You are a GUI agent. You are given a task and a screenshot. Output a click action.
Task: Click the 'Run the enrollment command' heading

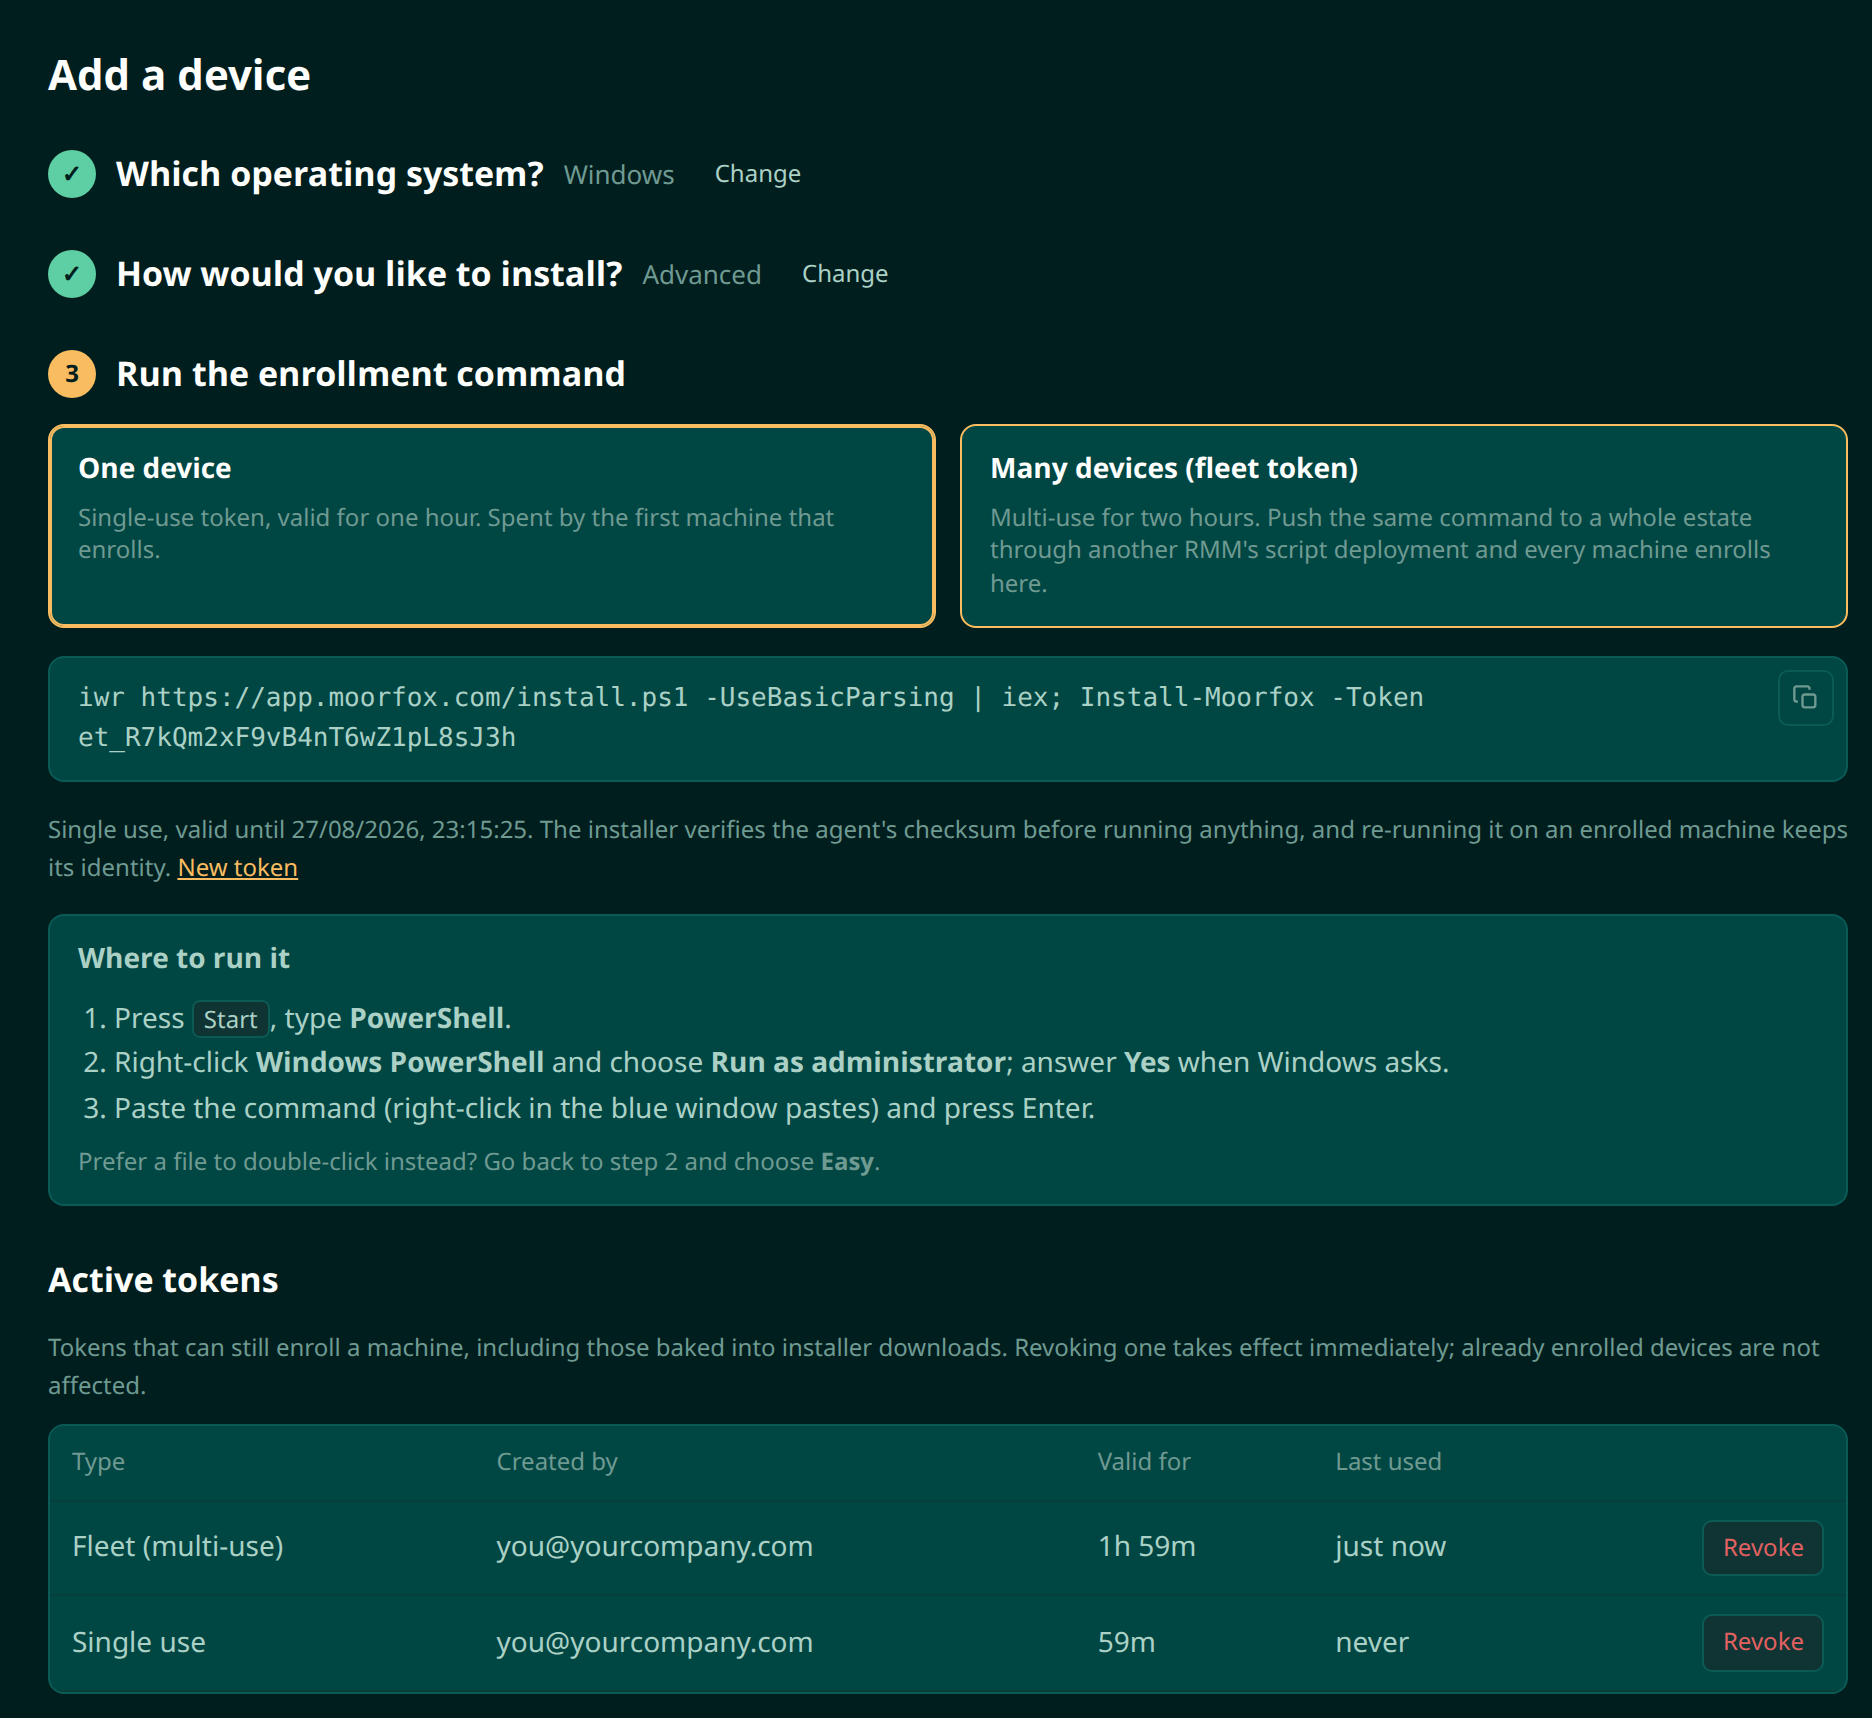point(371,374)
